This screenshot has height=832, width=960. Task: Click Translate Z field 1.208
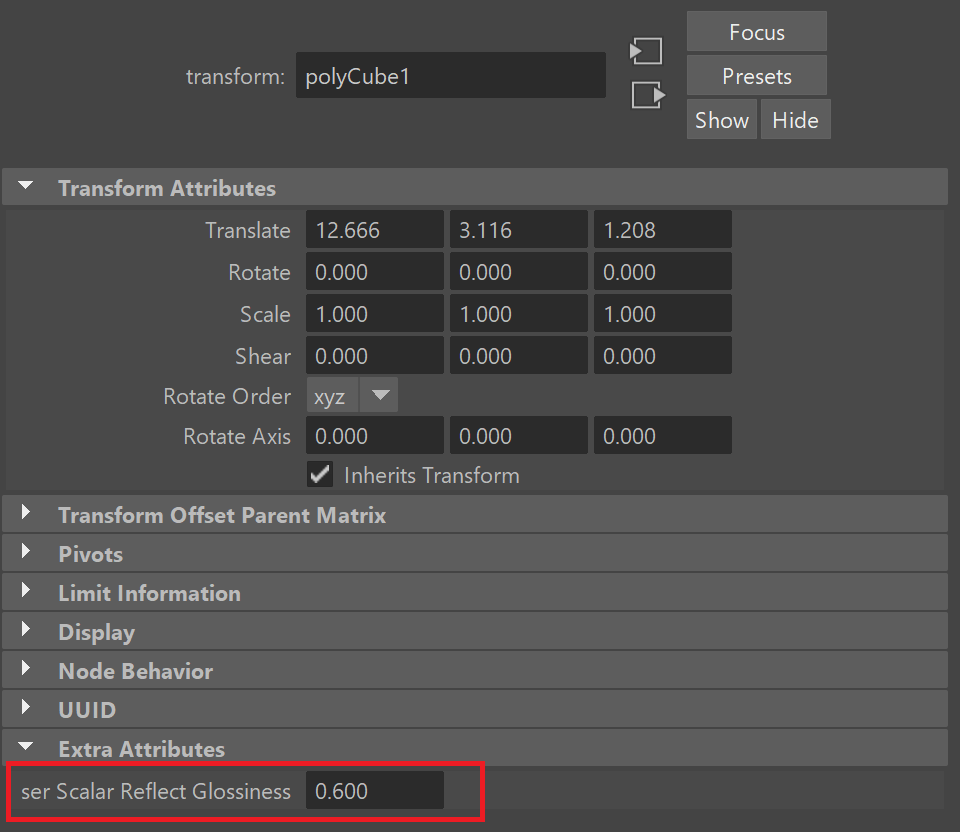[662, 230]
